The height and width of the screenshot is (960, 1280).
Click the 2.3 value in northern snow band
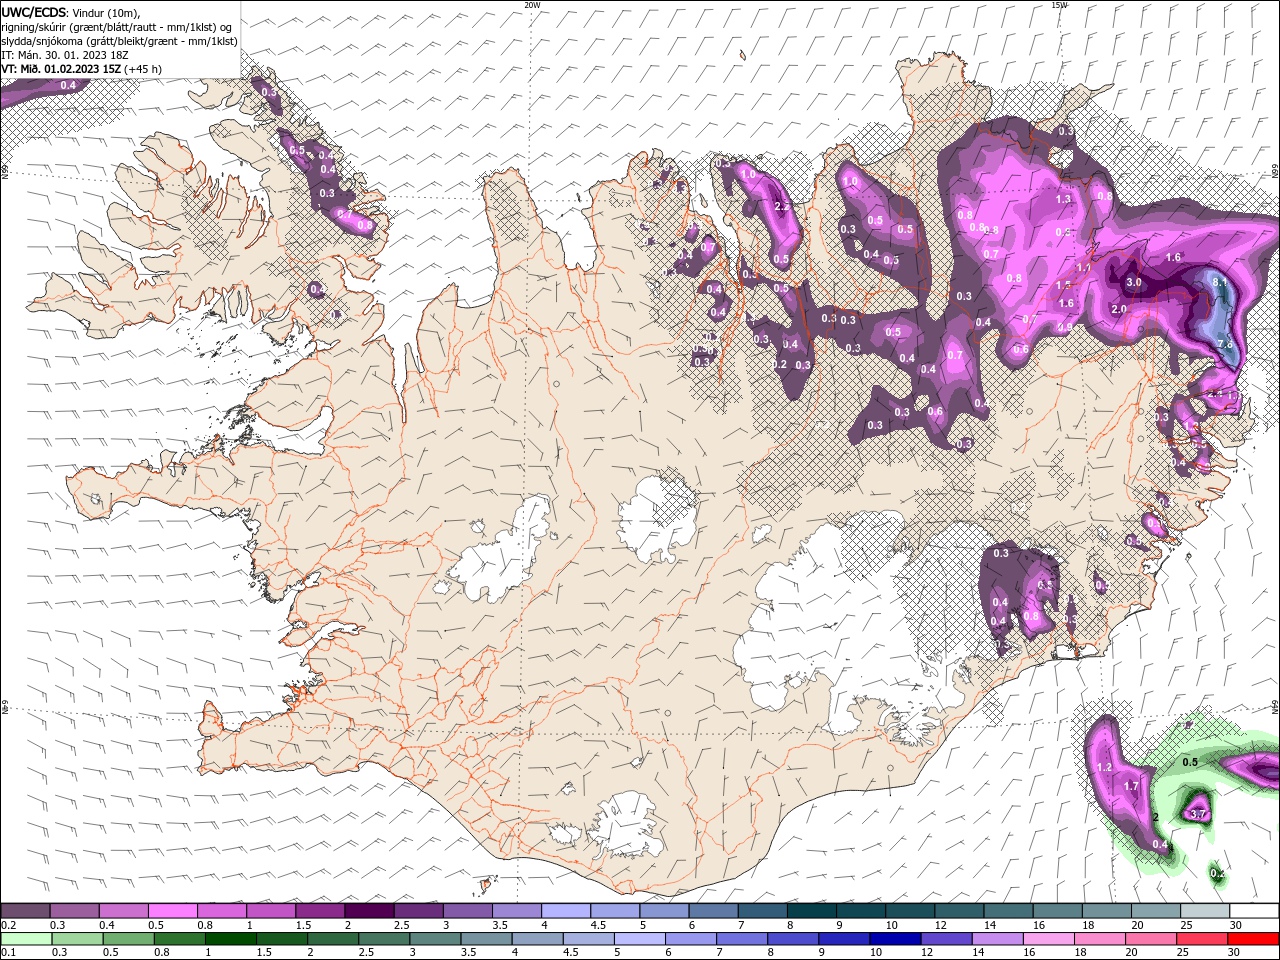[782, 206]
